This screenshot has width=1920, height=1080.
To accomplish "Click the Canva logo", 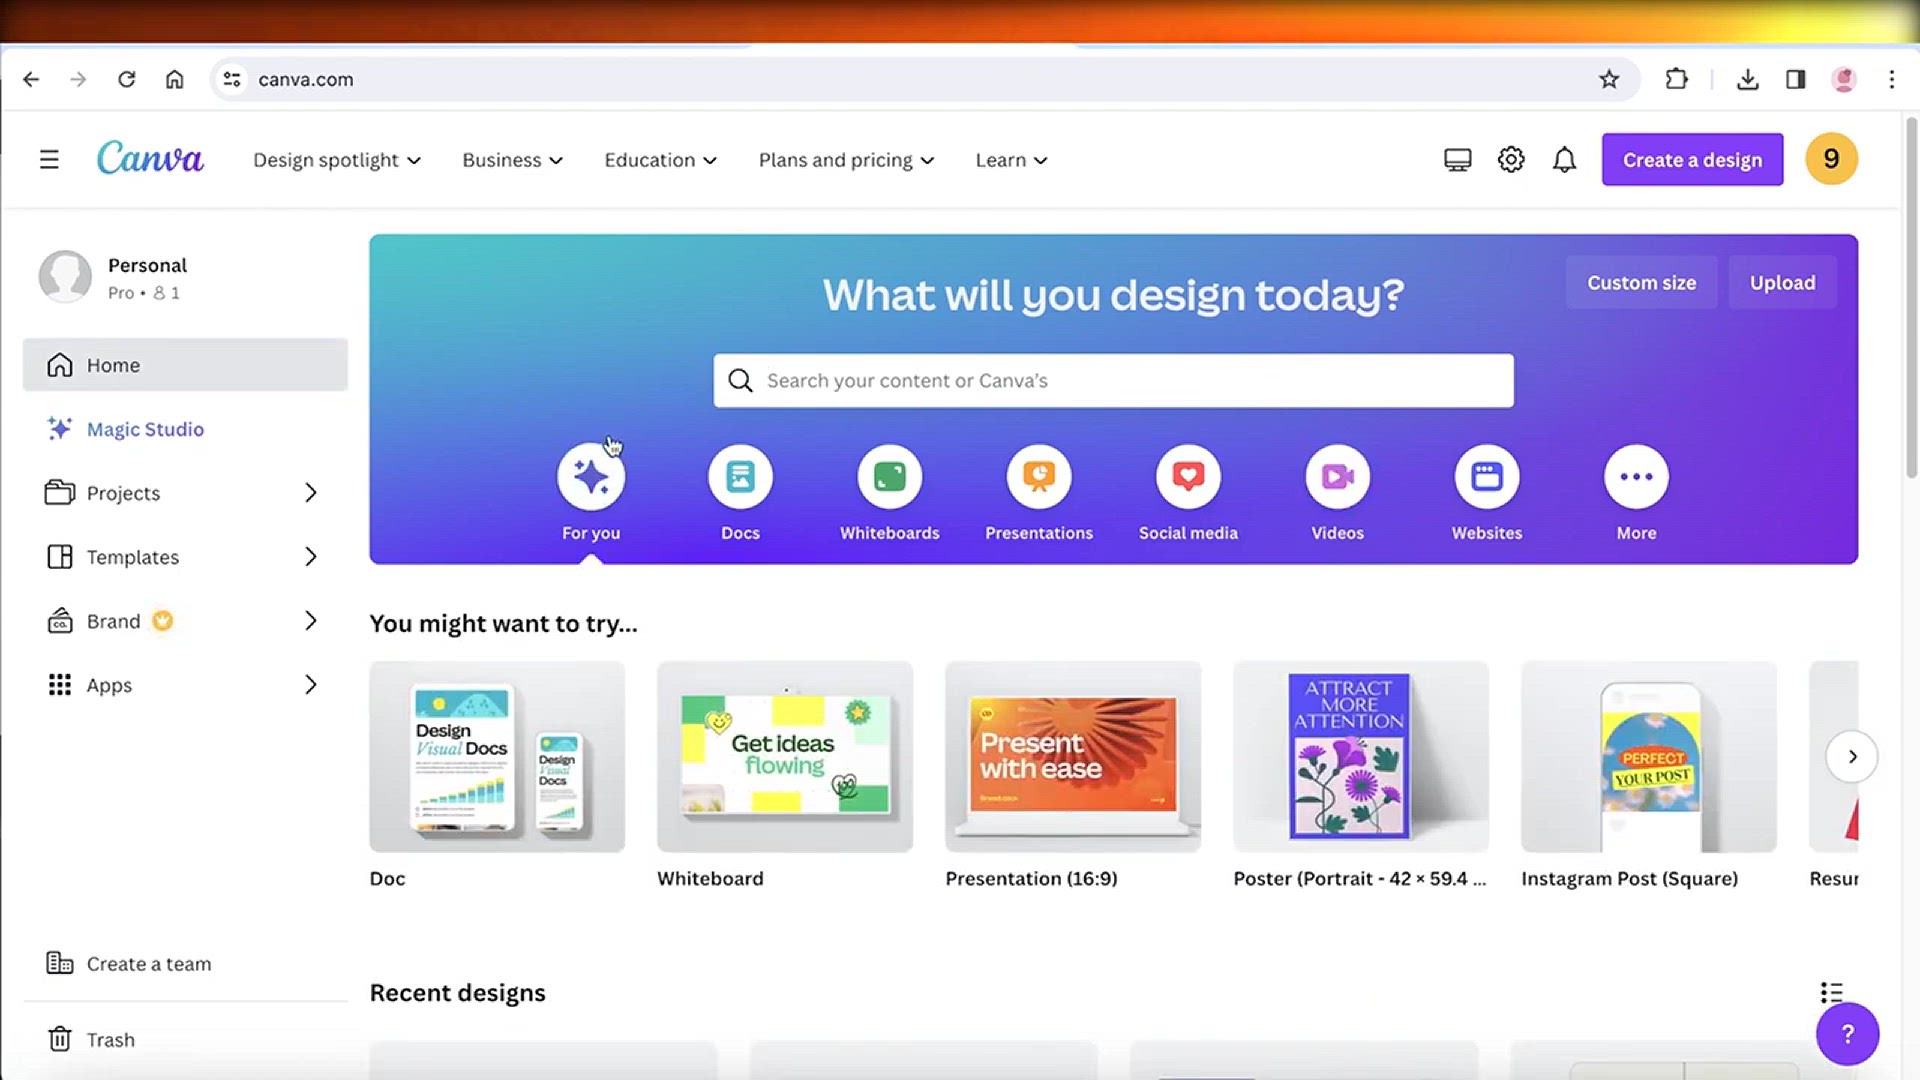I will 150,159.
